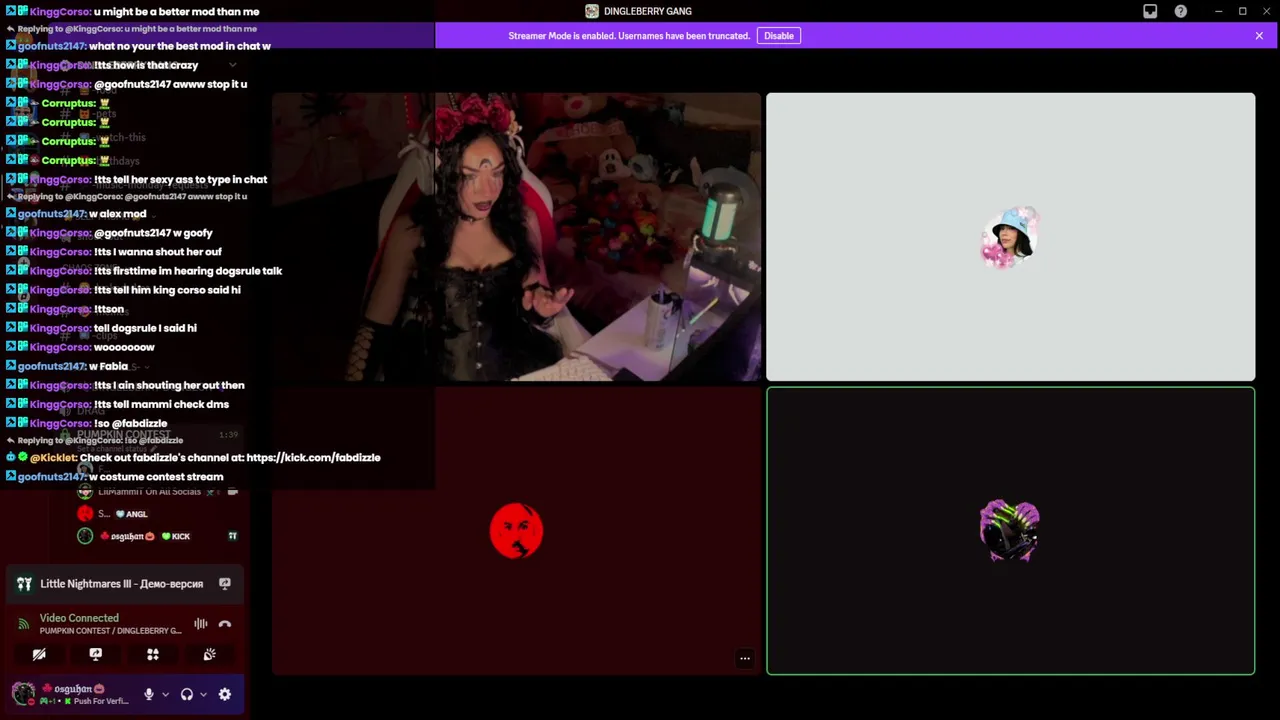
Task: Open the soundboard icon
Action: point(210,654)
